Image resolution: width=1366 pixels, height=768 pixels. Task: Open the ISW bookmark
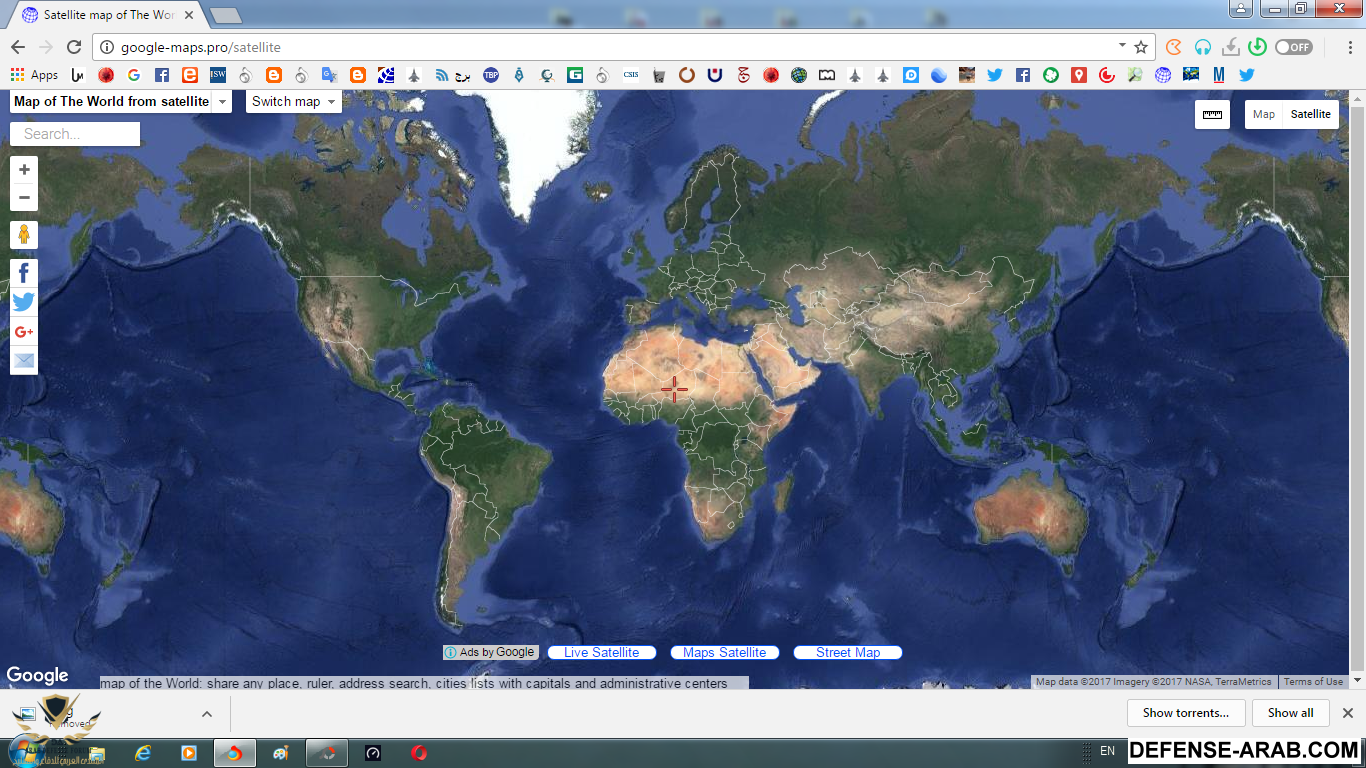(217, 75)
